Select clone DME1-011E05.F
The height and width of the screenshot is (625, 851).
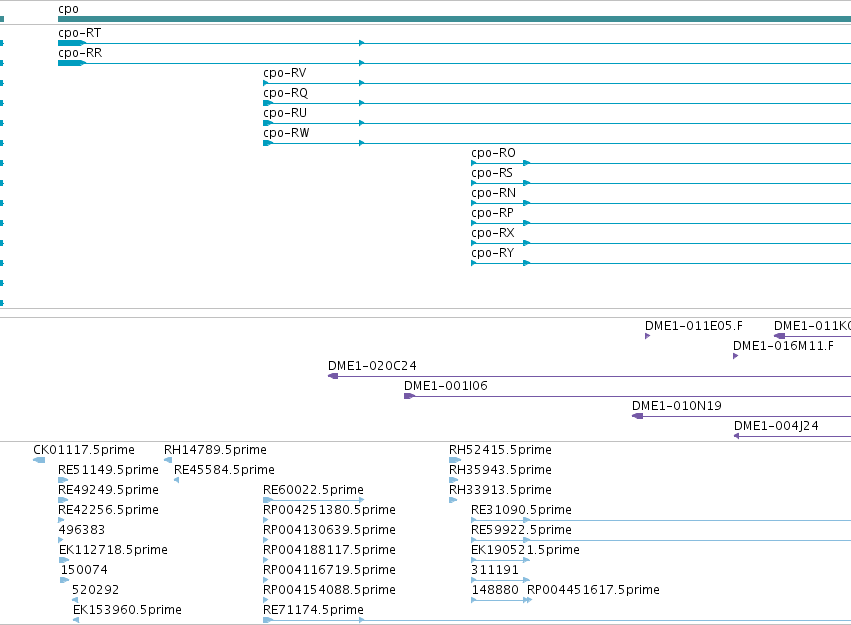coord(694,326)
